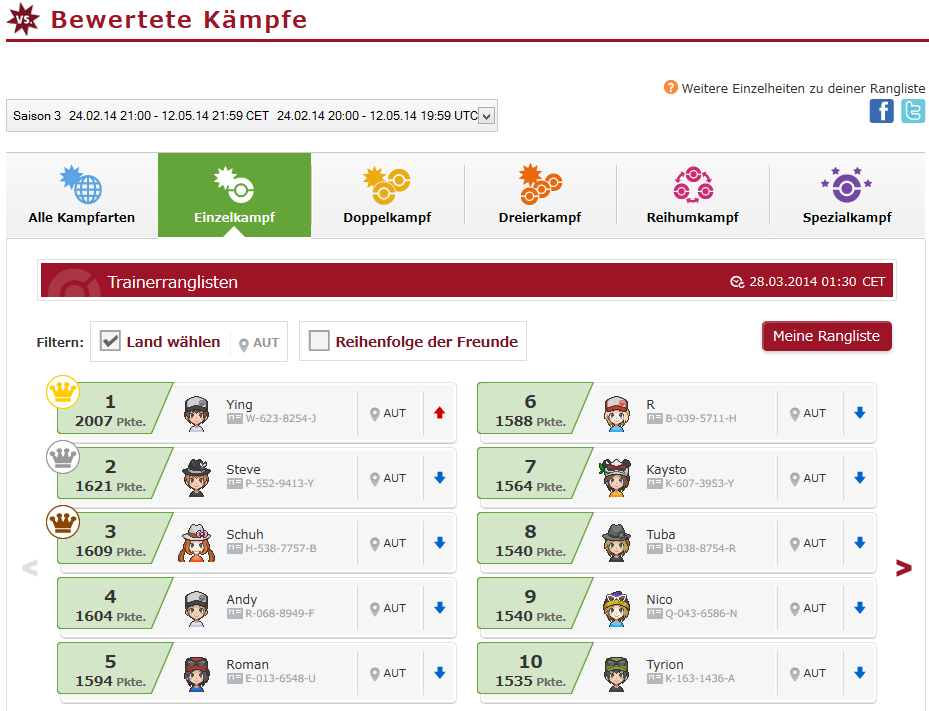Viewport: 929px width, 711px height.
Task: Click the Trainerranglisten header title
Action: click(172, 282)
